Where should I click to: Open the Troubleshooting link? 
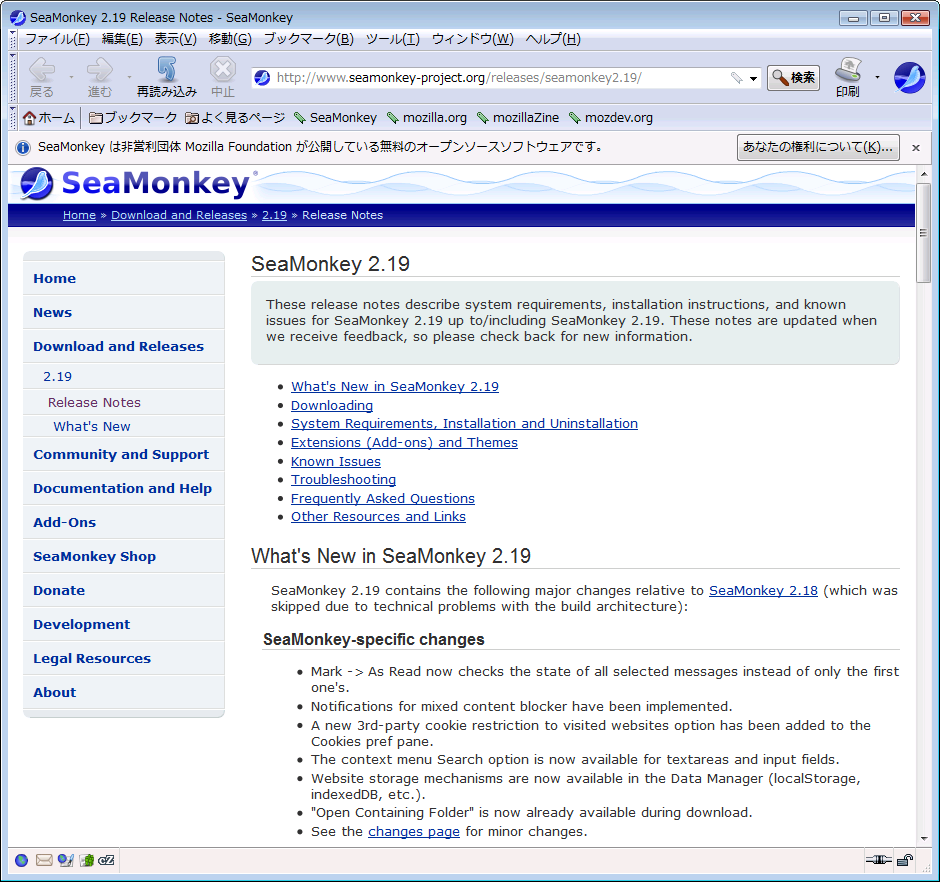tap(344, 480)
